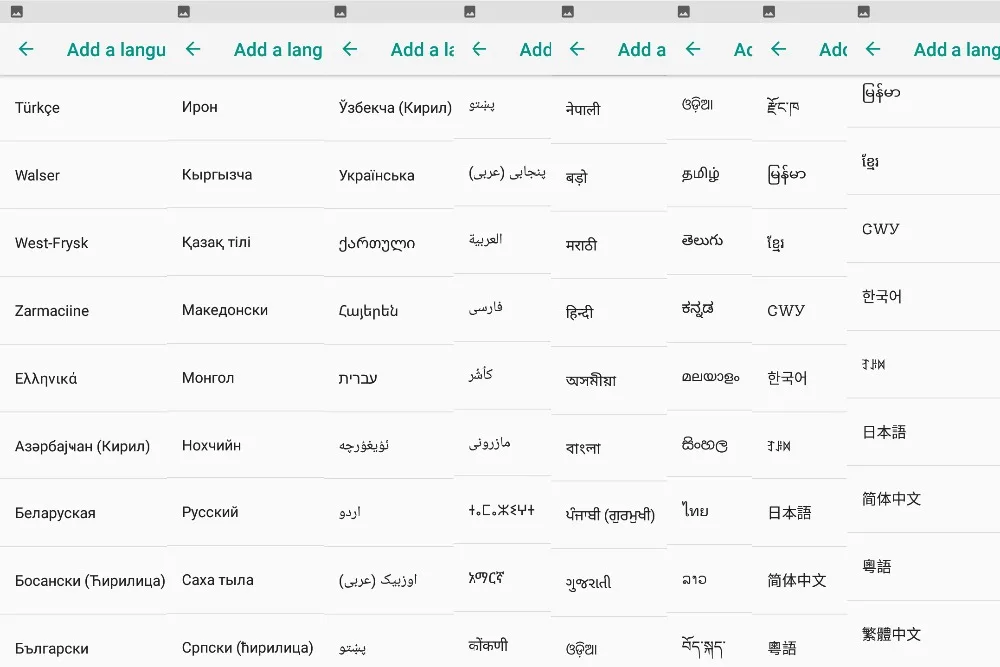Tap back arrow in the Türkçe list panel

(x=26, y=49)
